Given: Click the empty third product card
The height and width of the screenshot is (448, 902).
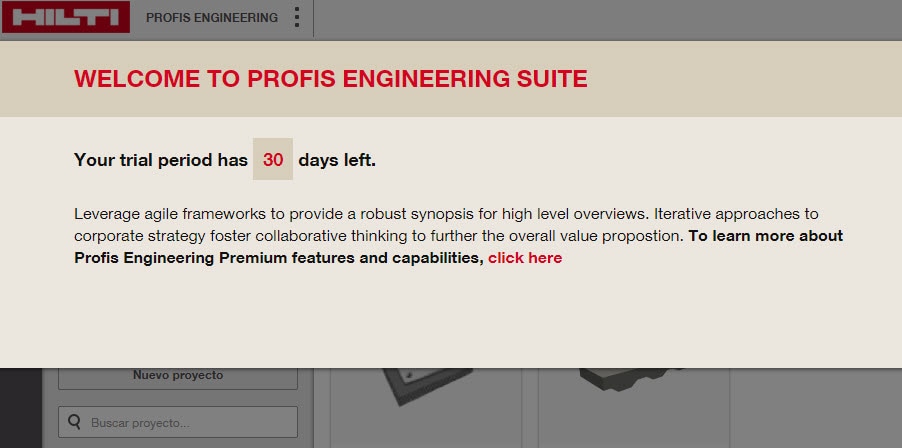Looking at the screenshot, I should 820,408.
